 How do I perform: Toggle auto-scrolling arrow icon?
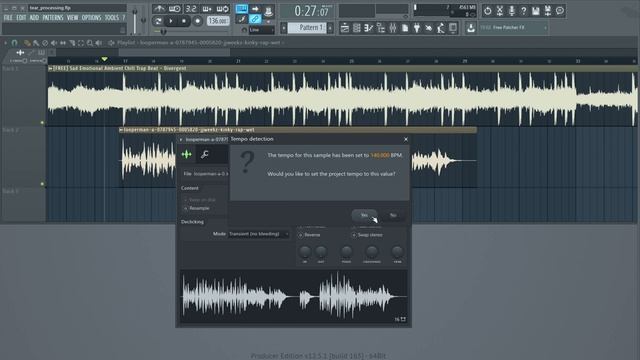point(255,9)
